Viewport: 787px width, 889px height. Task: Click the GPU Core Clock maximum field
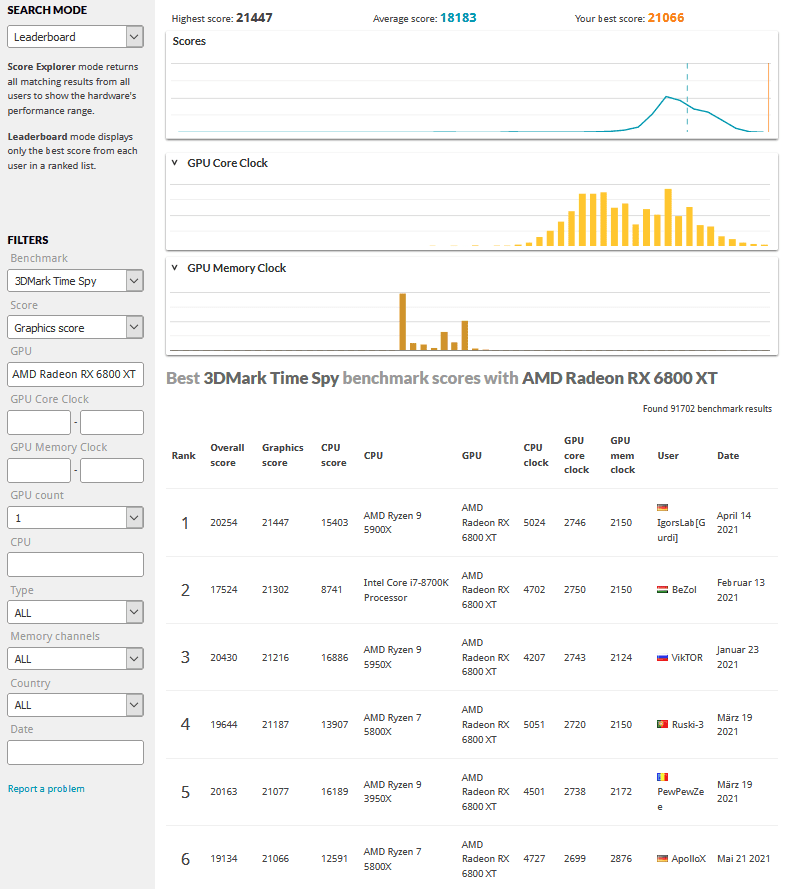(112, 422)
